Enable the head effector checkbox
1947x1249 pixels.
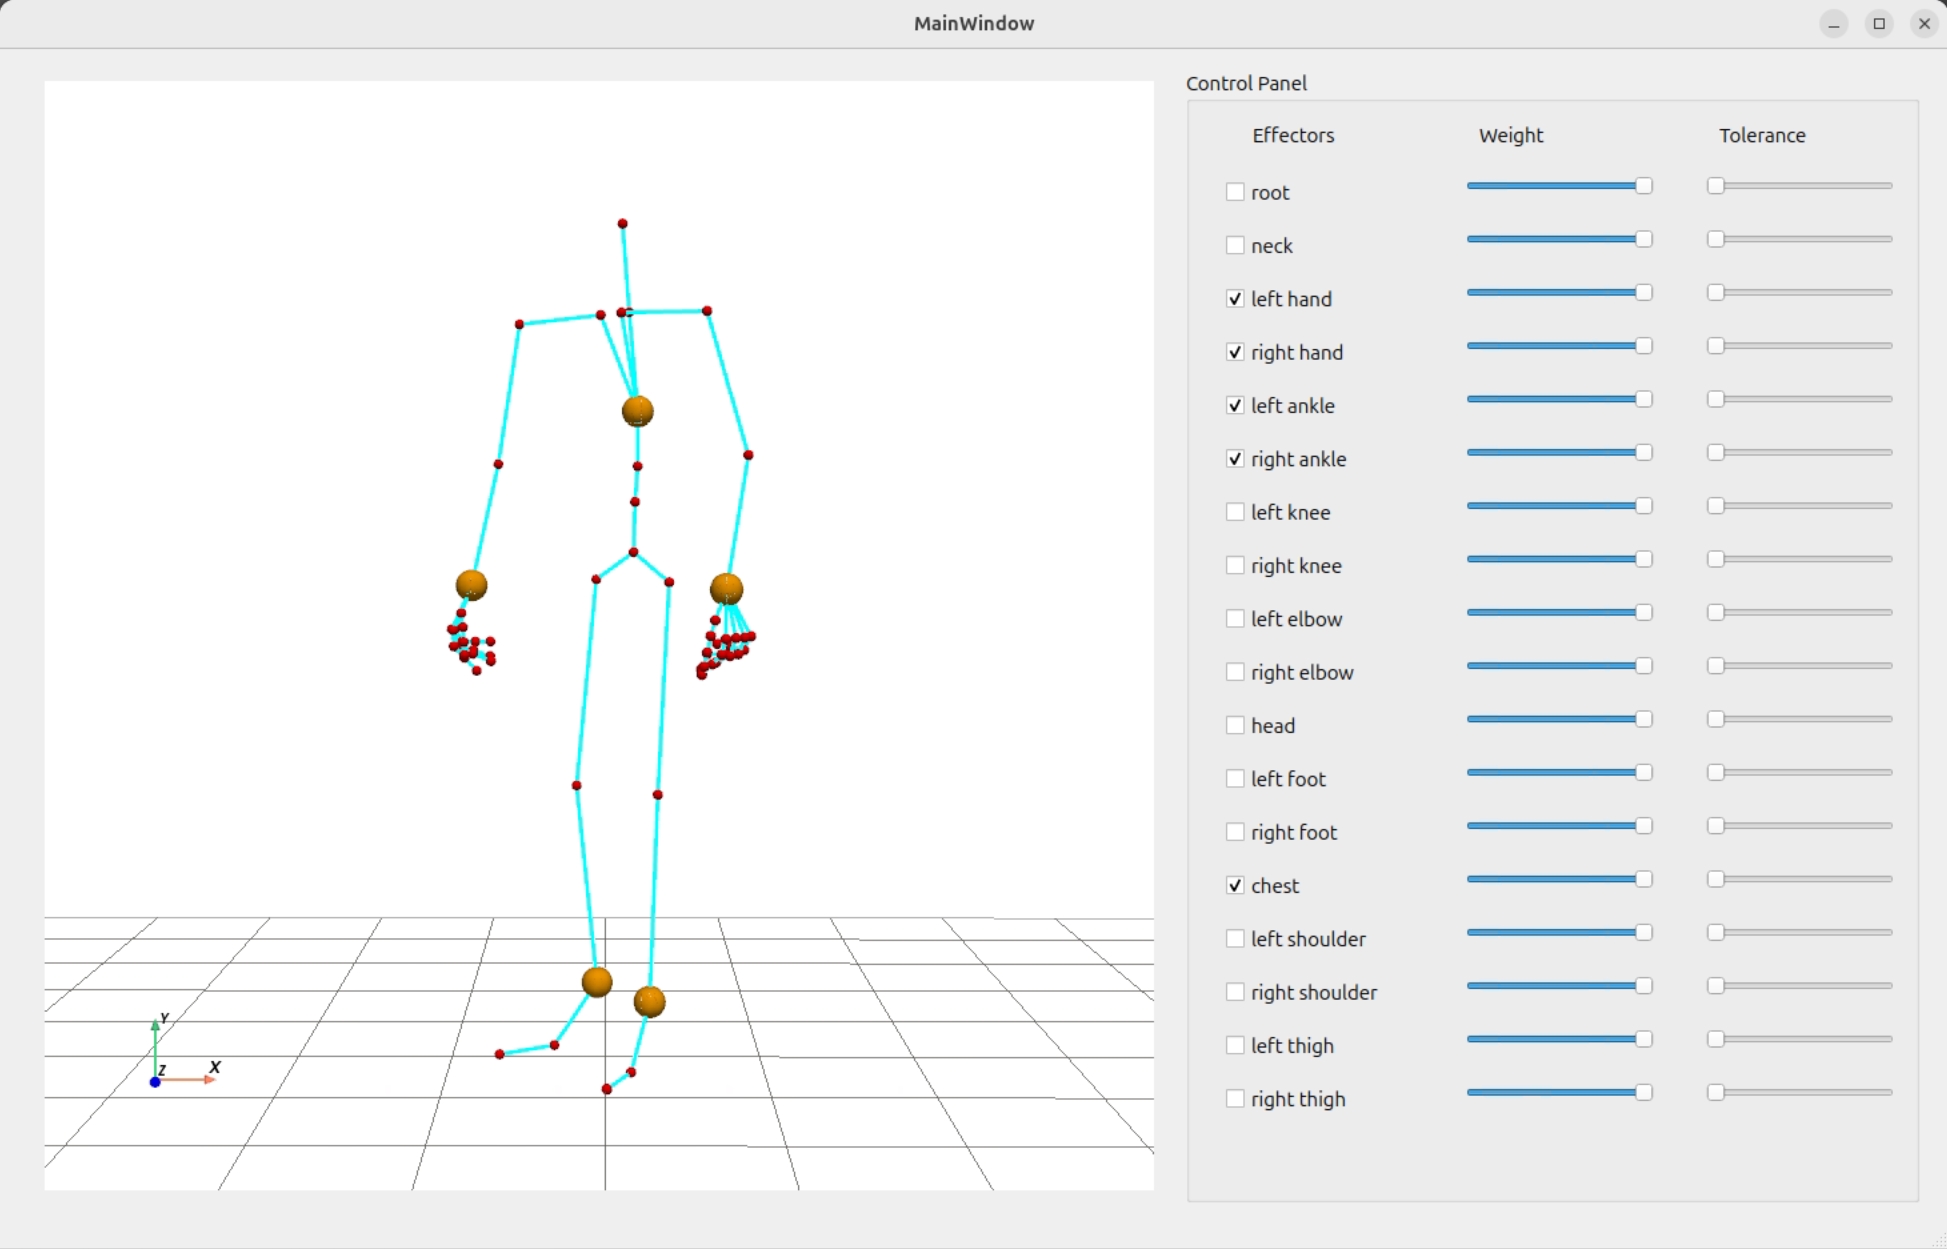click(x=1235, y=726)
